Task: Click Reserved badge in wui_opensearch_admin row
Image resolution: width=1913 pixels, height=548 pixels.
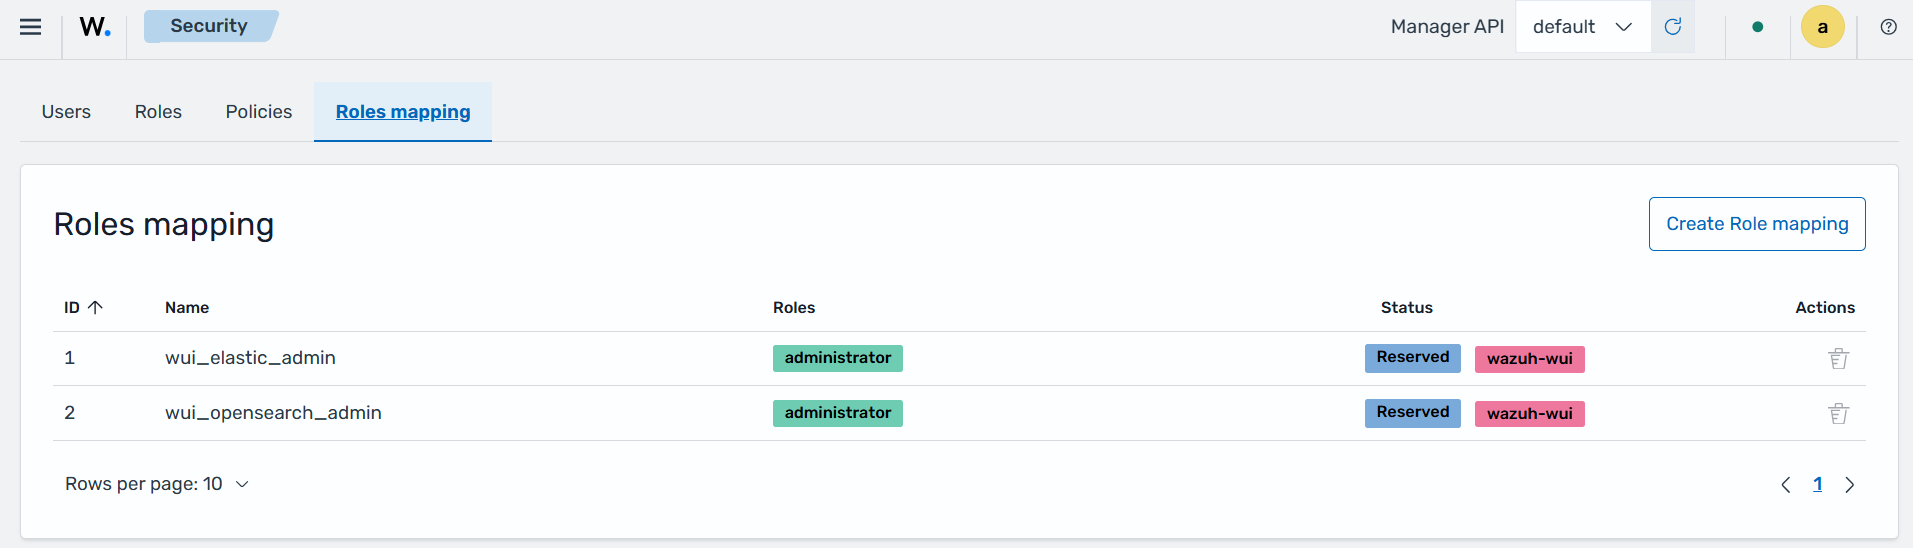Action: (x=1413, y=413)
